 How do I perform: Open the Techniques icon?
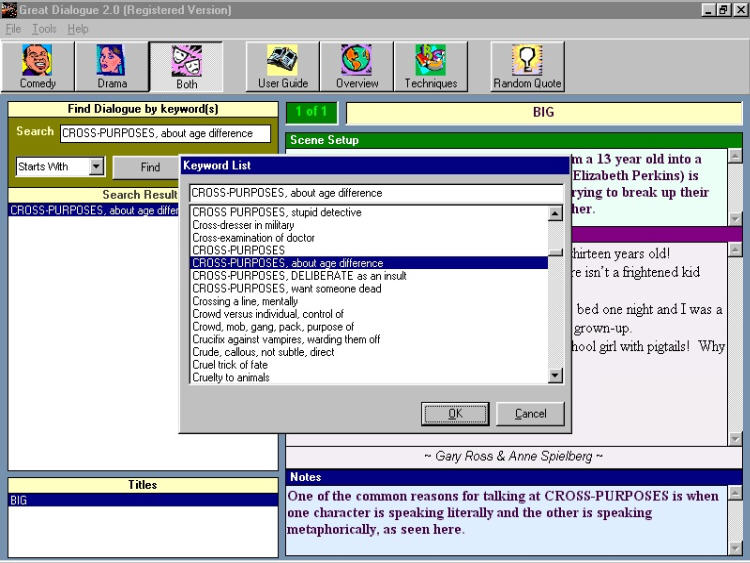[430, 66]
